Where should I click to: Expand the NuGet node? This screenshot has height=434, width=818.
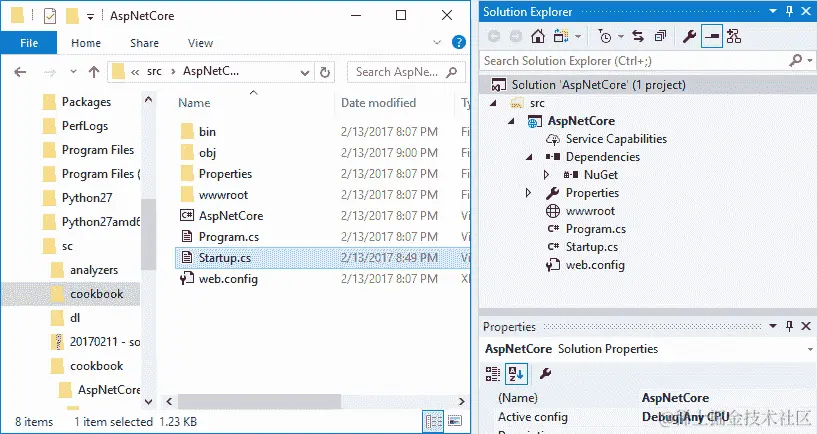pos(546,175)
